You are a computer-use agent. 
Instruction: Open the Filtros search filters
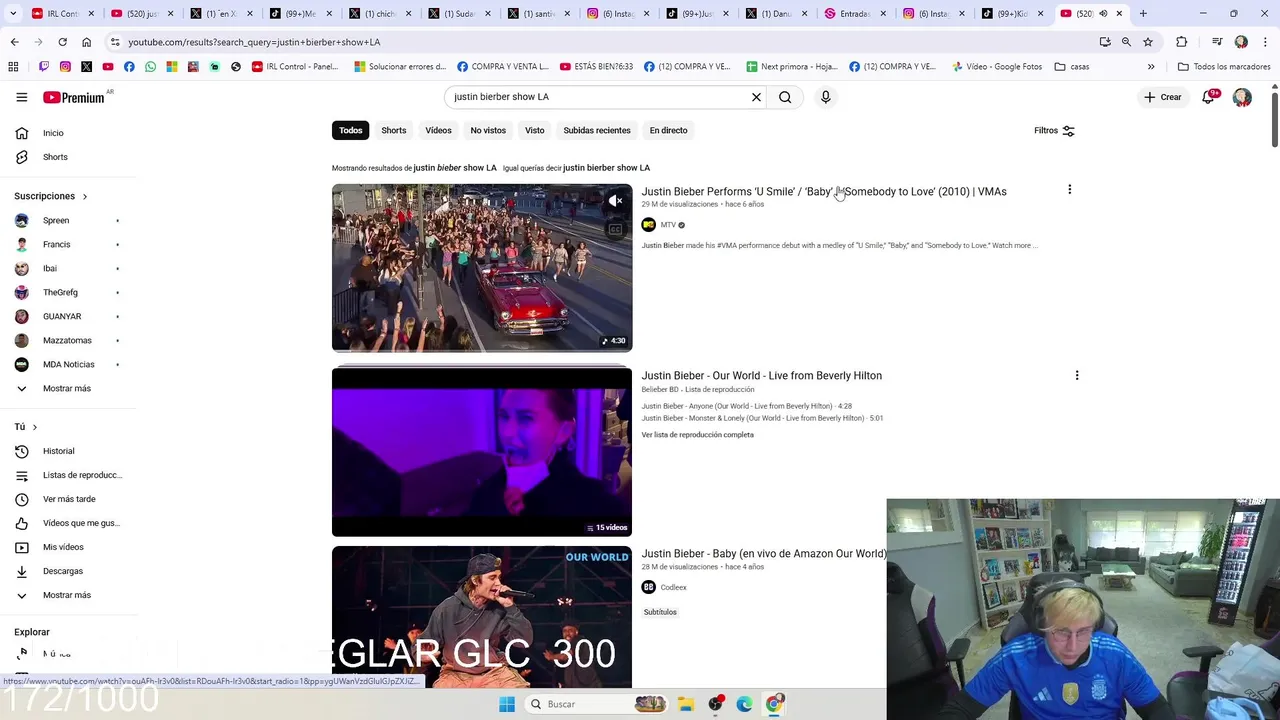tap(1054, 130)
